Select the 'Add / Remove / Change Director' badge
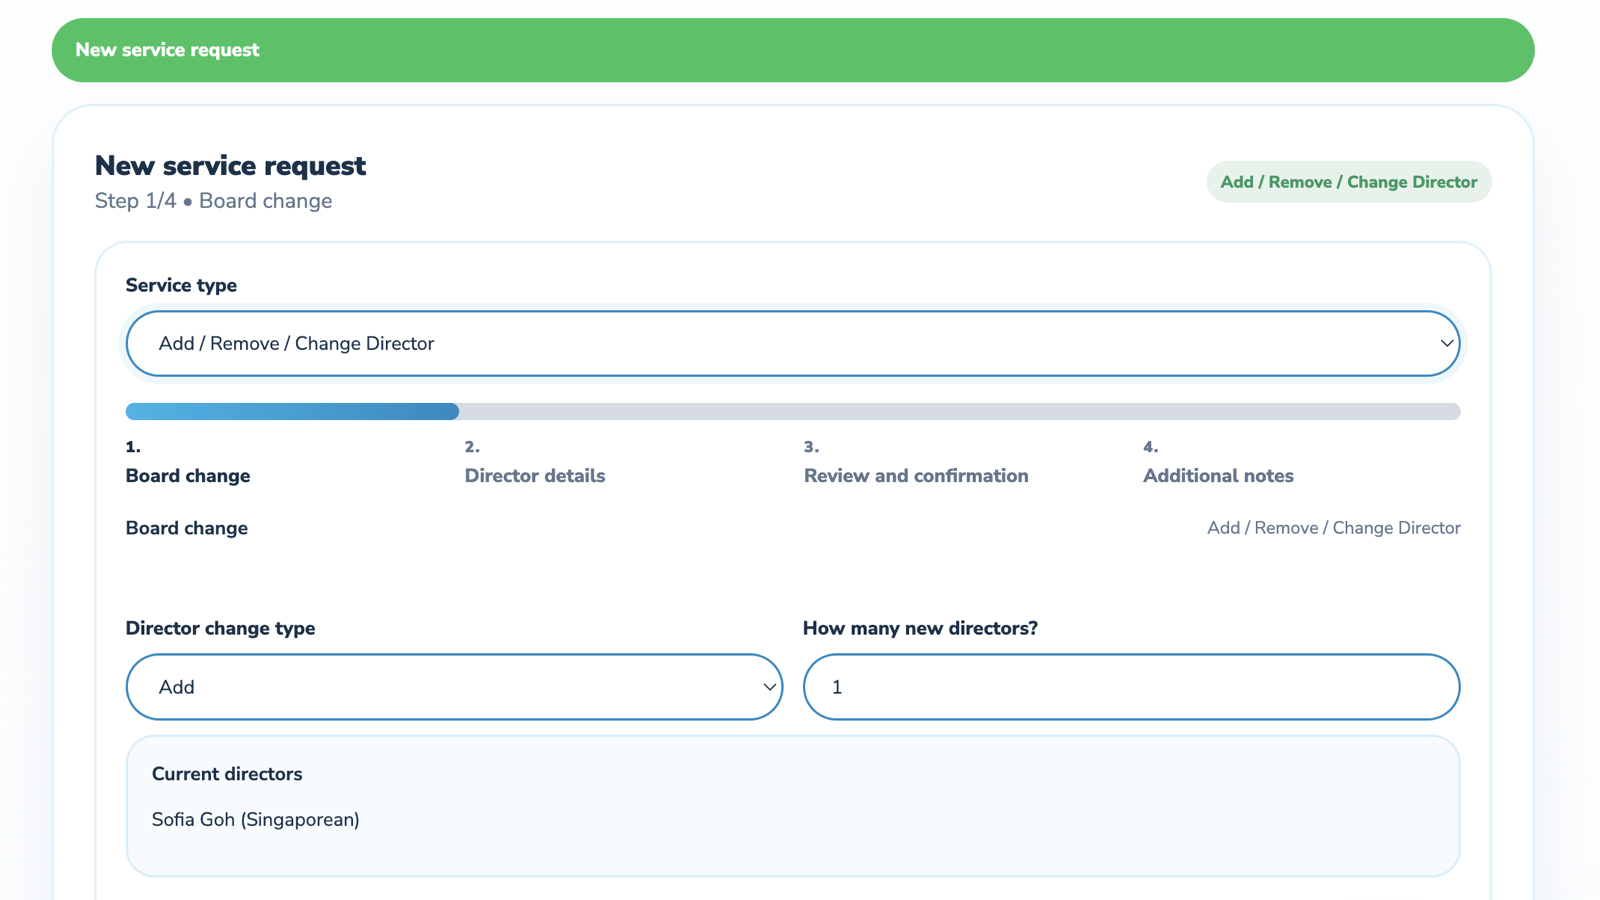The image size is (1600, 900). click(x=1348, y=182)
